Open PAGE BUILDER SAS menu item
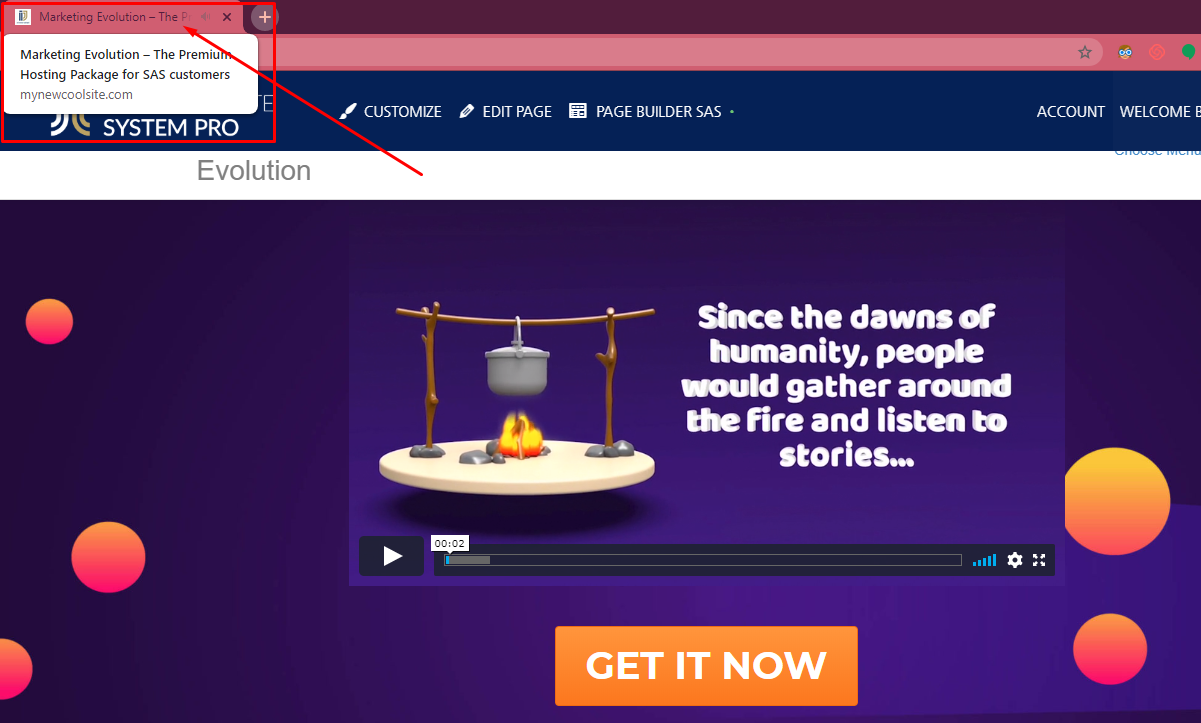This screenshot has height=723, width=1201. [x=646, y=111]
